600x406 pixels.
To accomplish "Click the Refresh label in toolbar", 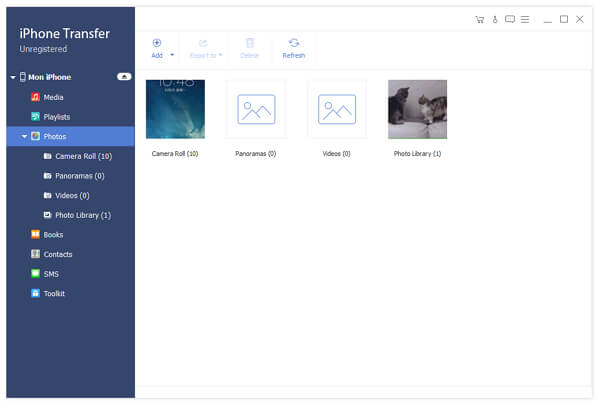I will (293, 55).
